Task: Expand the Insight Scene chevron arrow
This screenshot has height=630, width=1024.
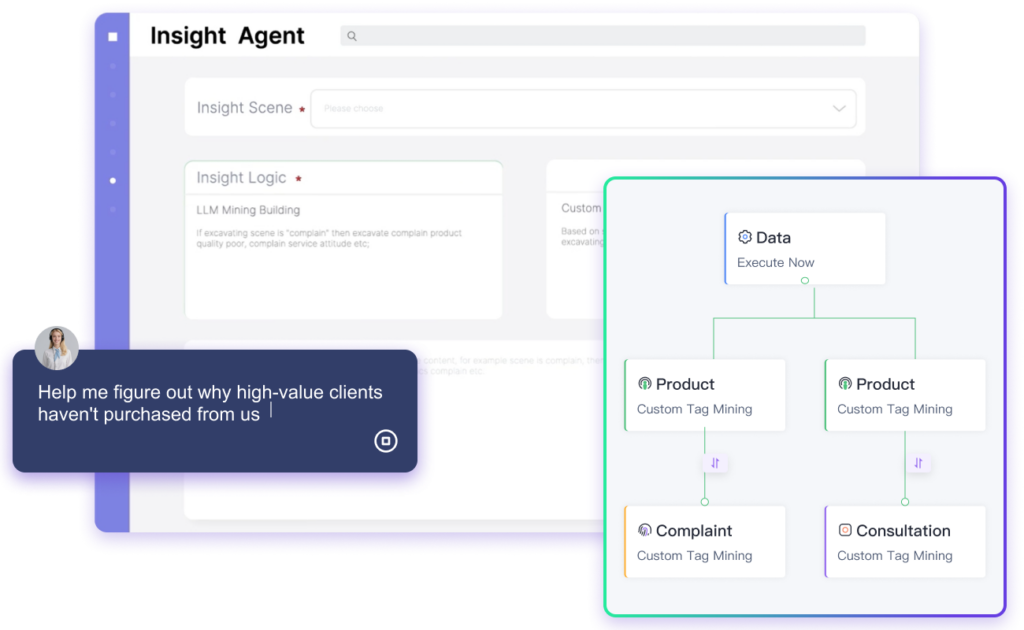Action: click(x=838, y=108)
